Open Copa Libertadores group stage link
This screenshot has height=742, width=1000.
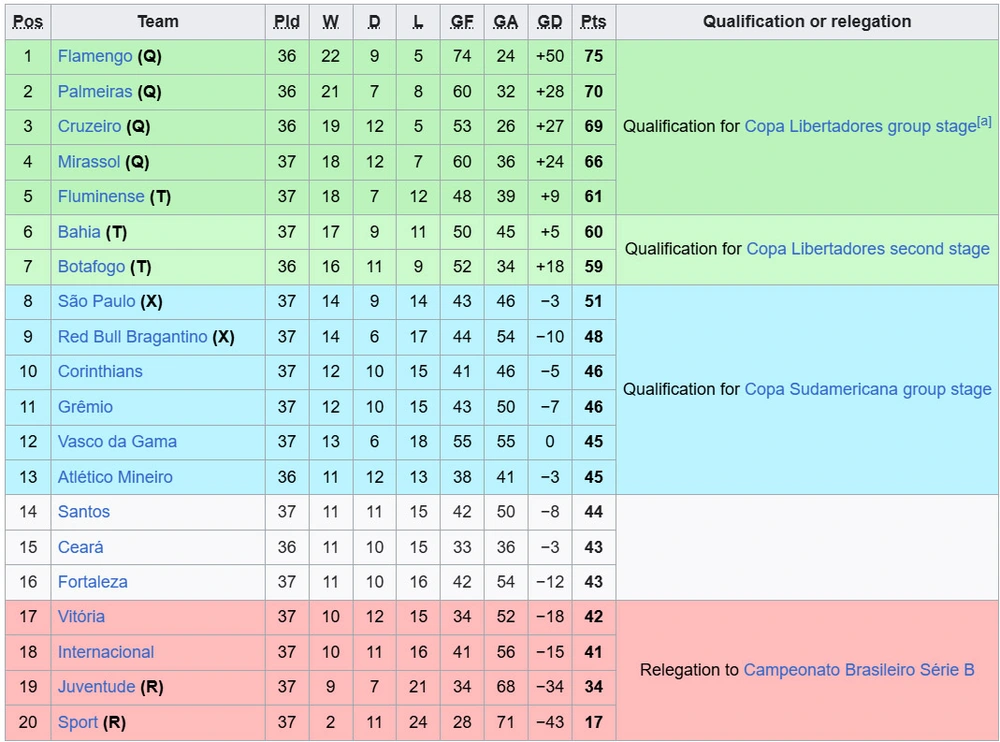click(x=860, y=127)
